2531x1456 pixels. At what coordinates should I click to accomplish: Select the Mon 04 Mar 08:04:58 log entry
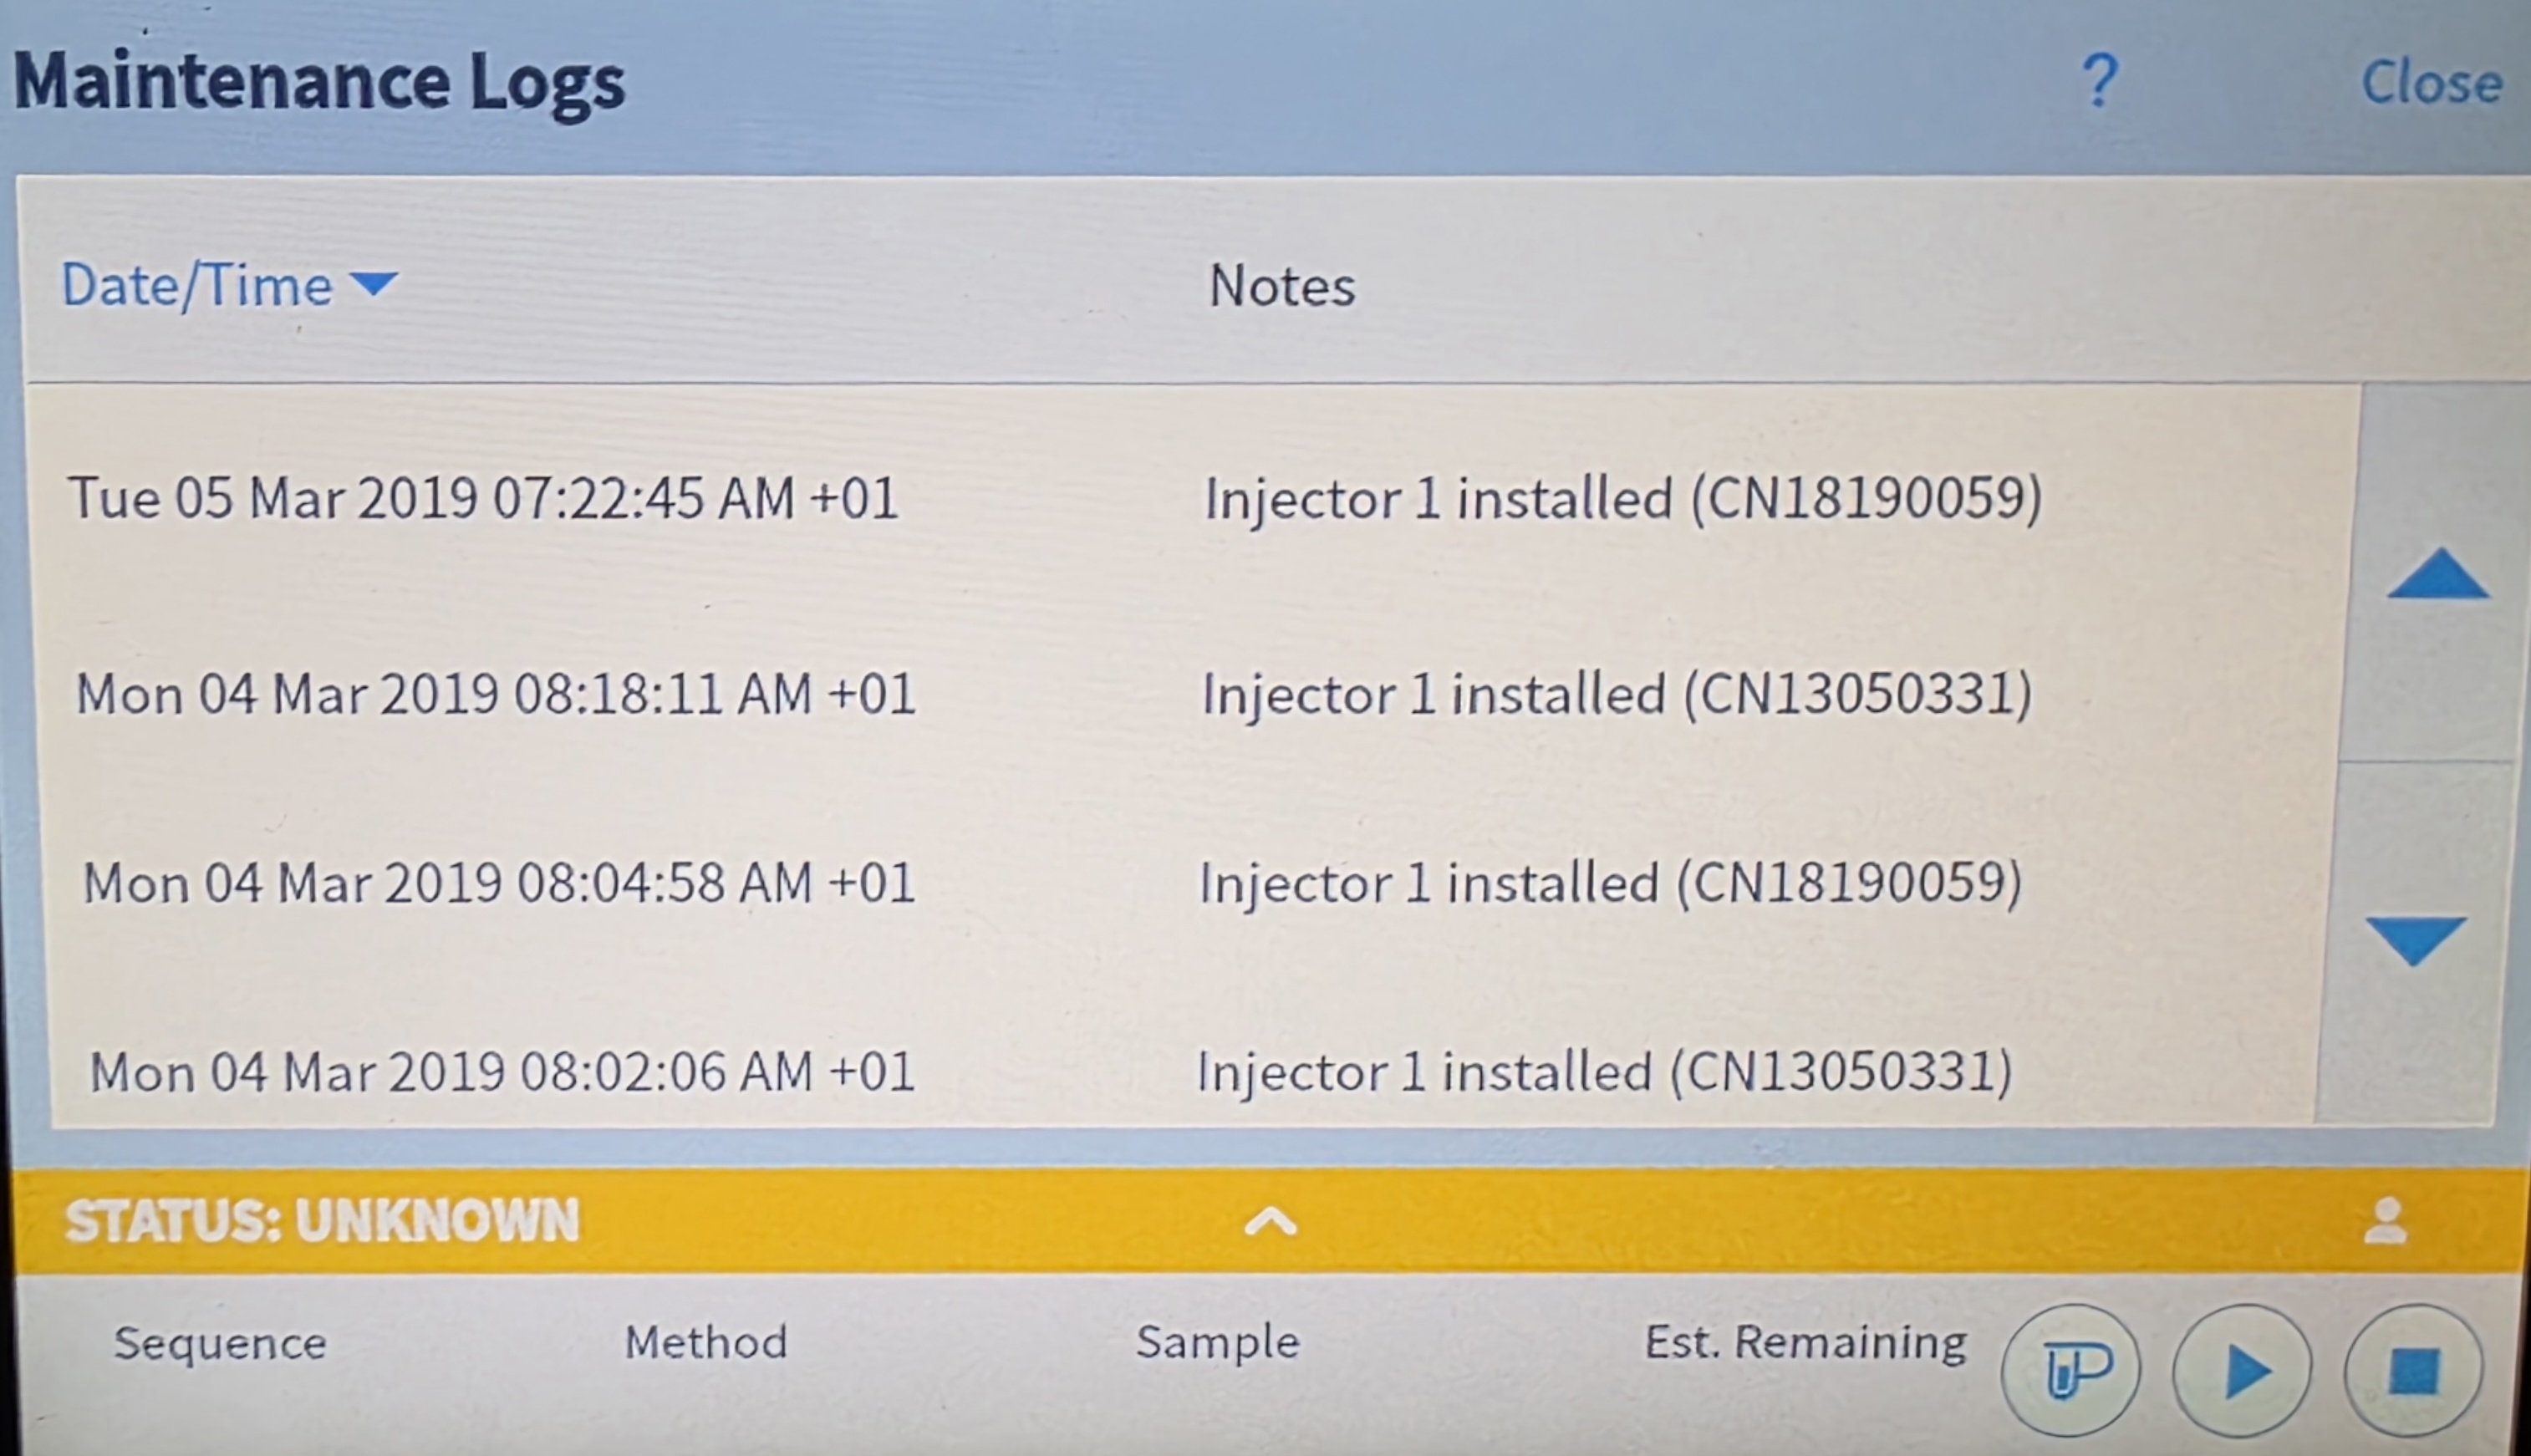(x=499, y=883)
